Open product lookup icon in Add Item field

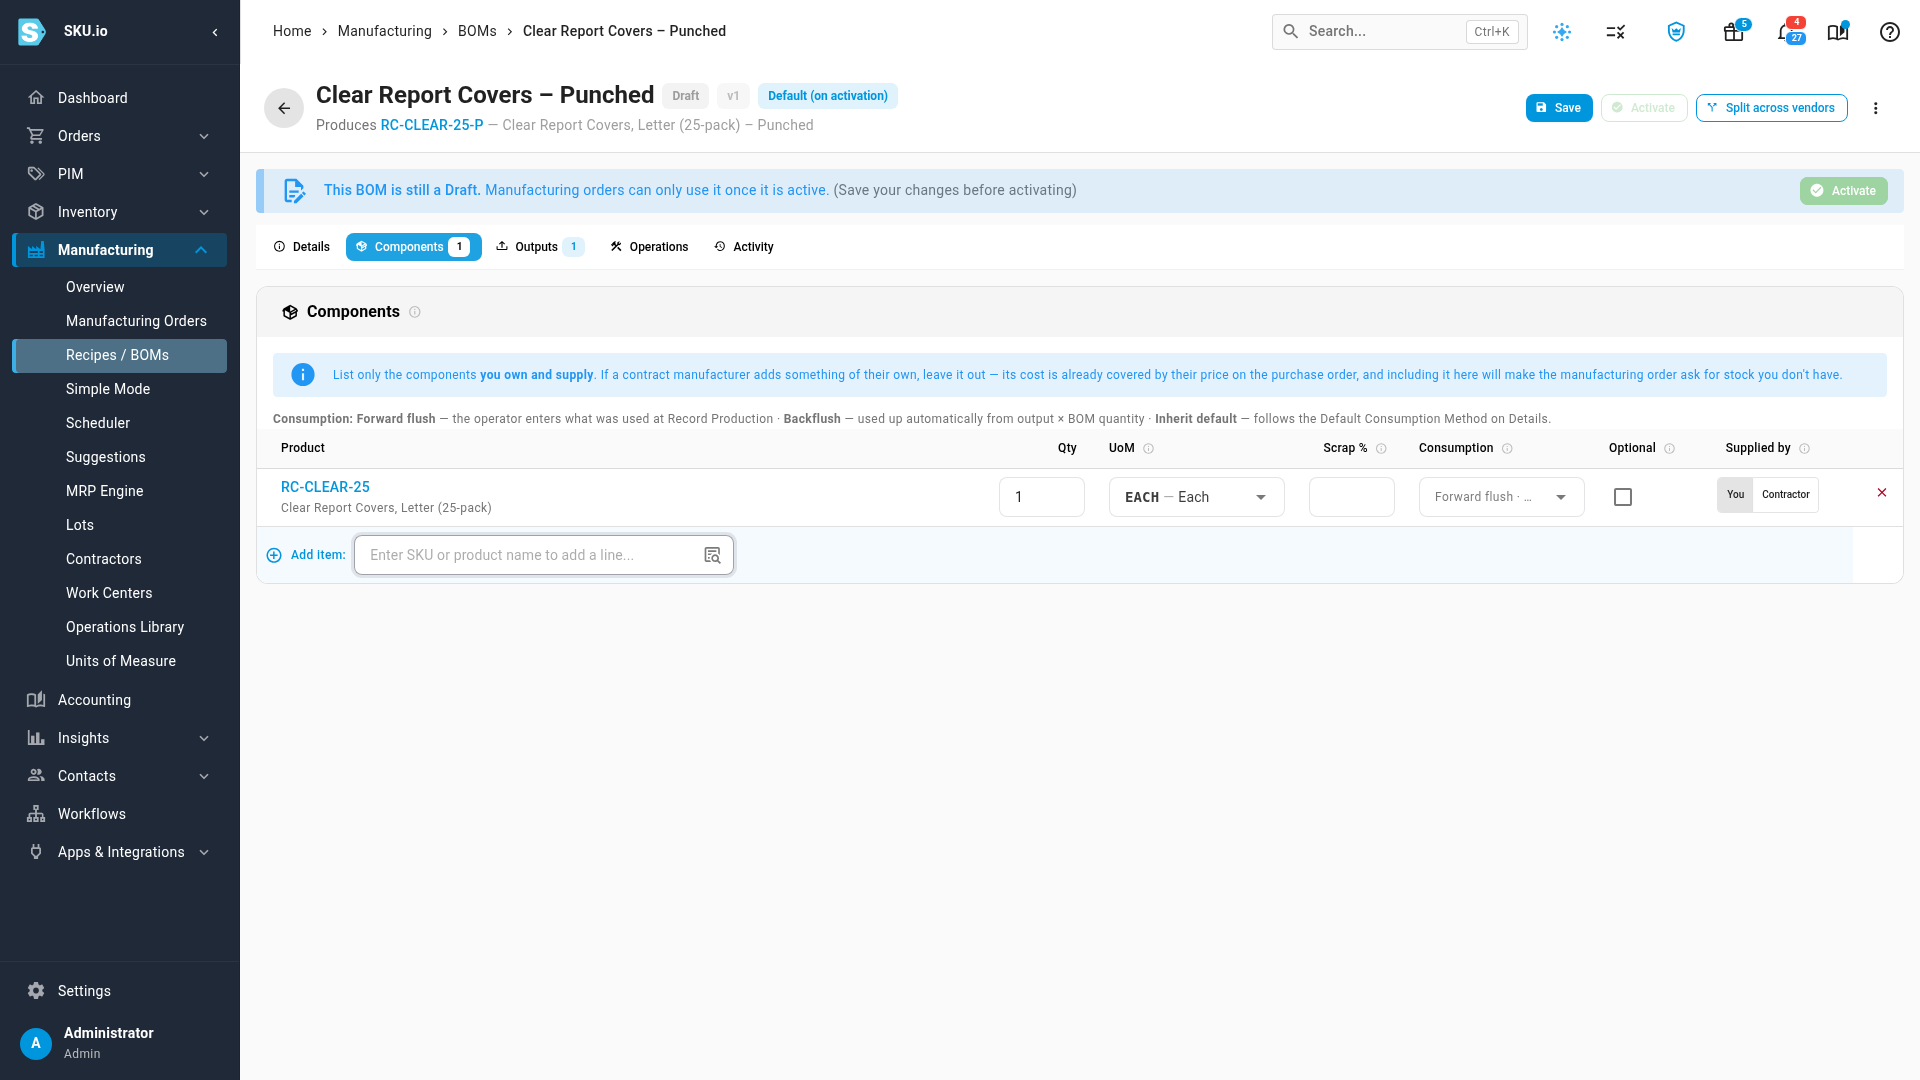click(712, 555)
